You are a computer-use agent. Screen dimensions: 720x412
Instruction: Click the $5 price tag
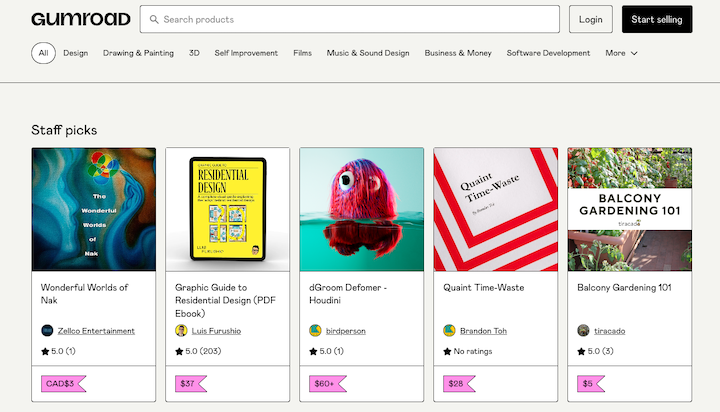591,384
